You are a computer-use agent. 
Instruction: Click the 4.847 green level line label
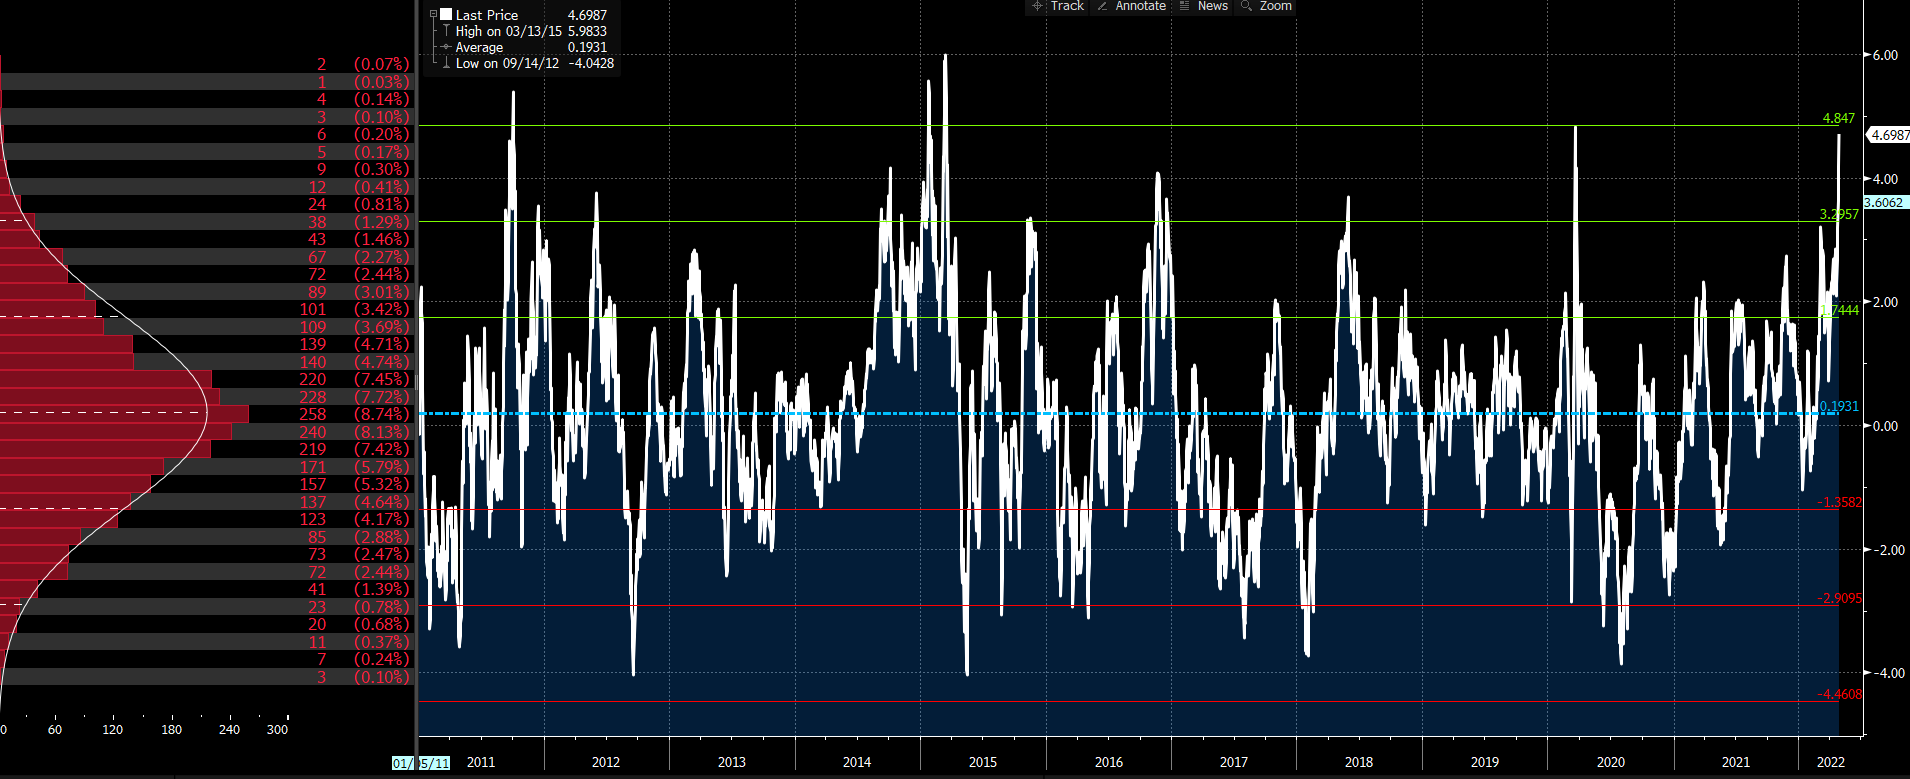1838,118
